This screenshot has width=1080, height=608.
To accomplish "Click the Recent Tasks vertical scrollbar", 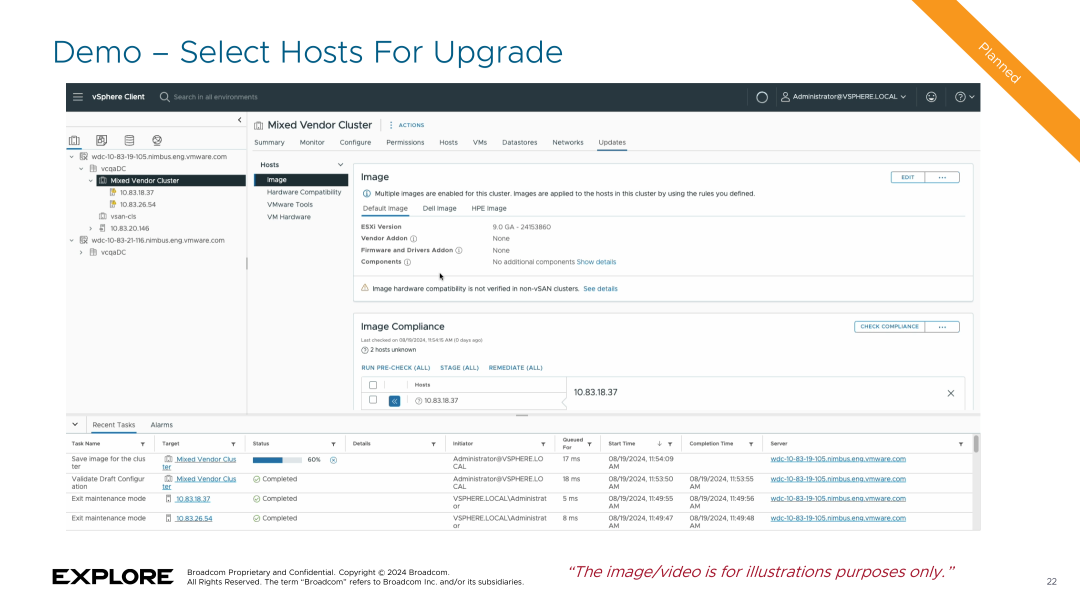I will tap(976, 444).
